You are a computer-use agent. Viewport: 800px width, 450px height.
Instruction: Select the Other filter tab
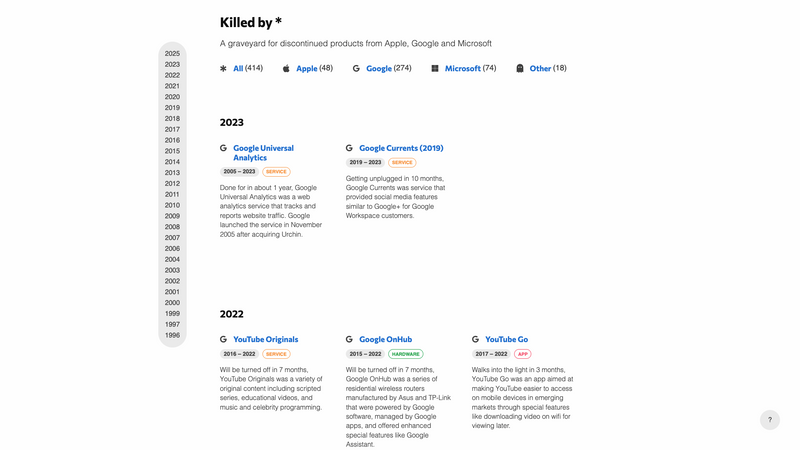(540, 69)
